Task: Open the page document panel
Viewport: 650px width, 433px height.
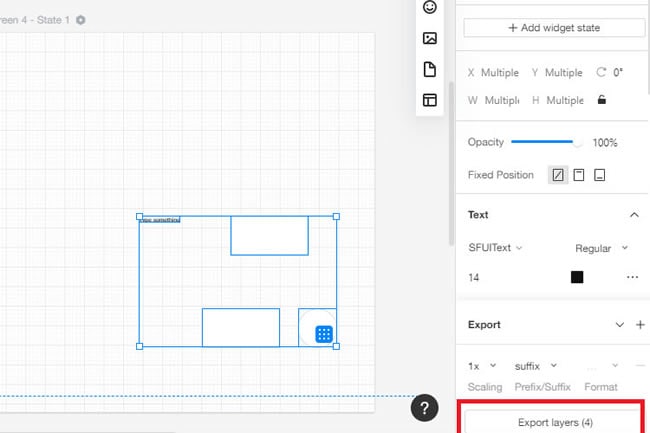Action: tap(429, 69)
